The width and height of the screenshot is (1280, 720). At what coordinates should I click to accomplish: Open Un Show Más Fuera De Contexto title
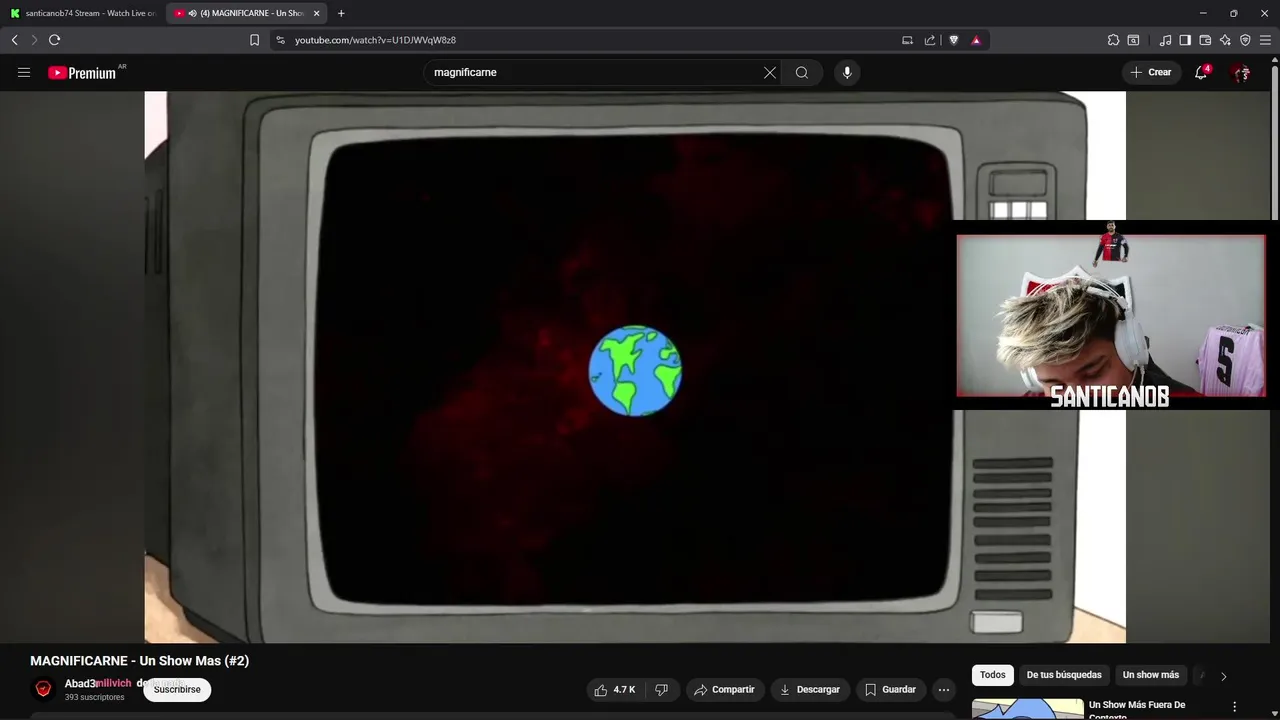tap(1137, 709)
